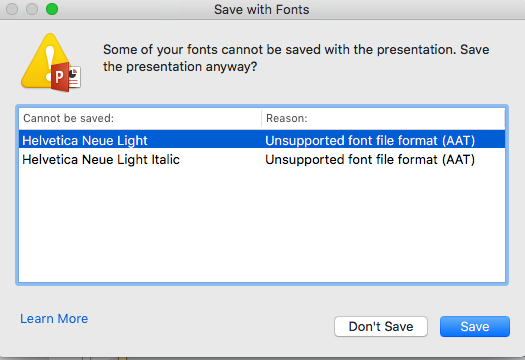Click the empty white area of the font list
This screenshot has width=525, height=360.
(x=262, y=224)
